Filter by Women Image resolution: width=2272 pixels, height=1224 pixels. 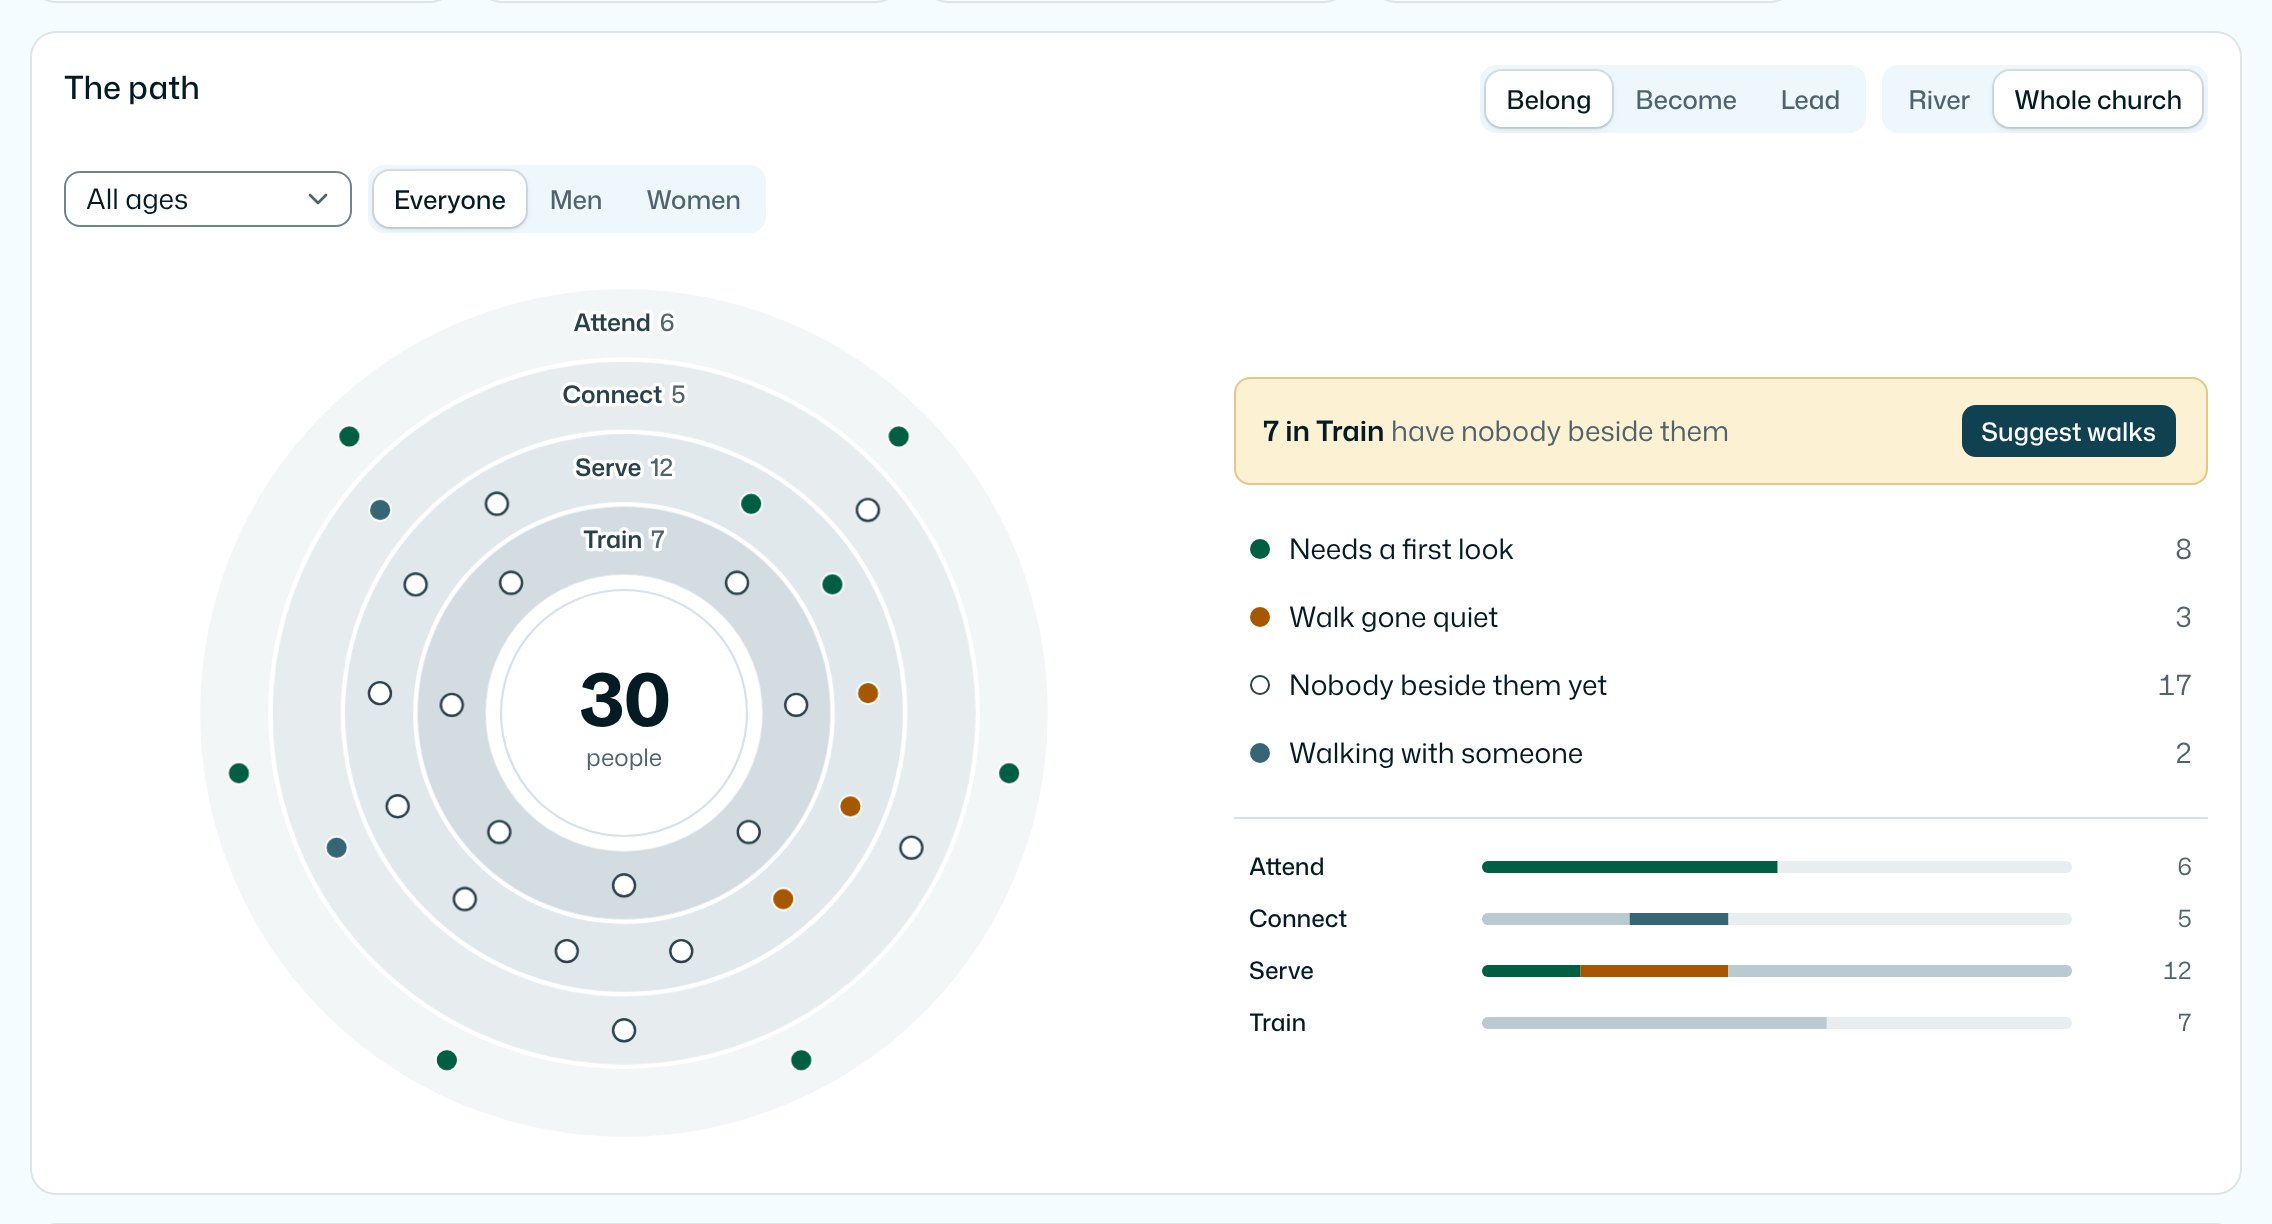[693, 200]
